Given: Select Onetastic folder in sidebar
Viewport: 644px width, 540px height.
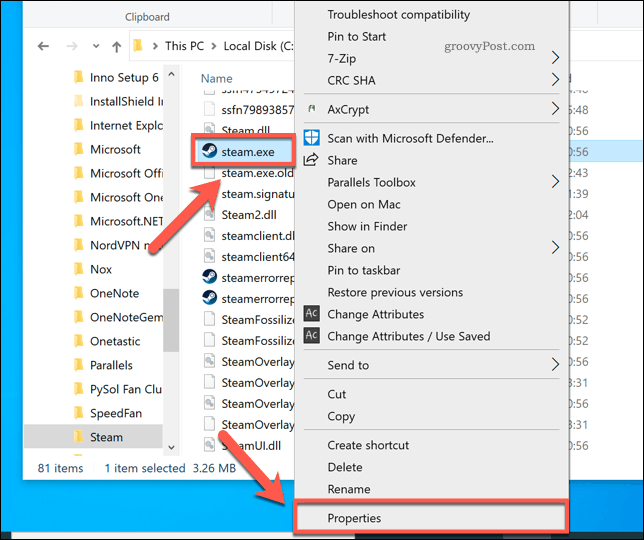Looking at the screenshot, I should (115, 341).
